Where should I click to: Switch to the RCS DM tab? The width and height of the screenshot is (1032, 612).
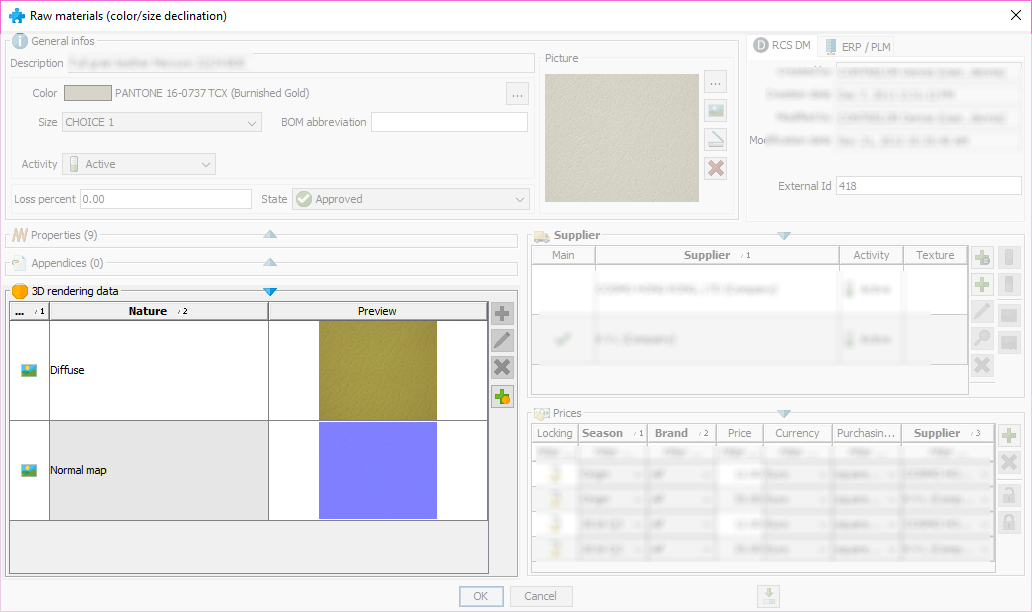[x=783, y=45]
